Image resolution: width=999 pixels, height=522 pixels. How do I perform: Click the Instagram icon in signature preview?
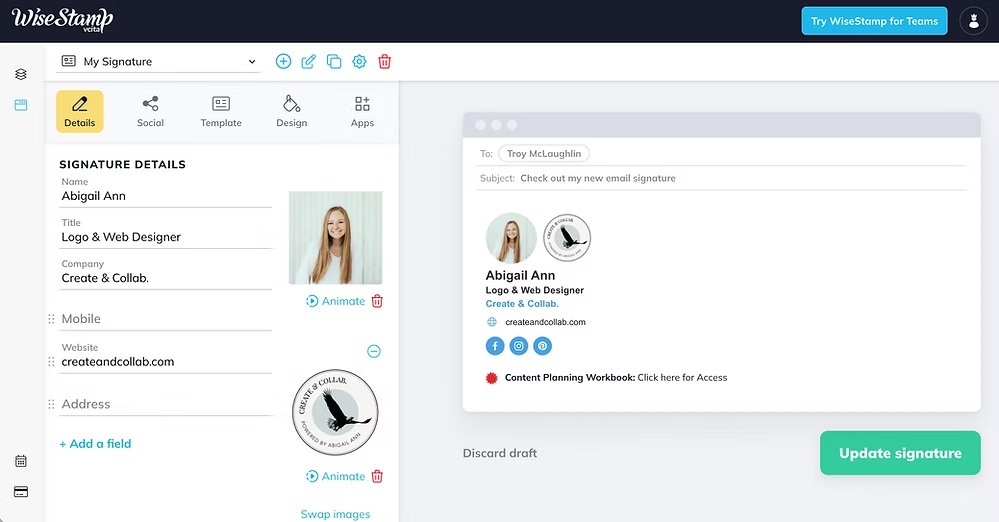(519, 346)
